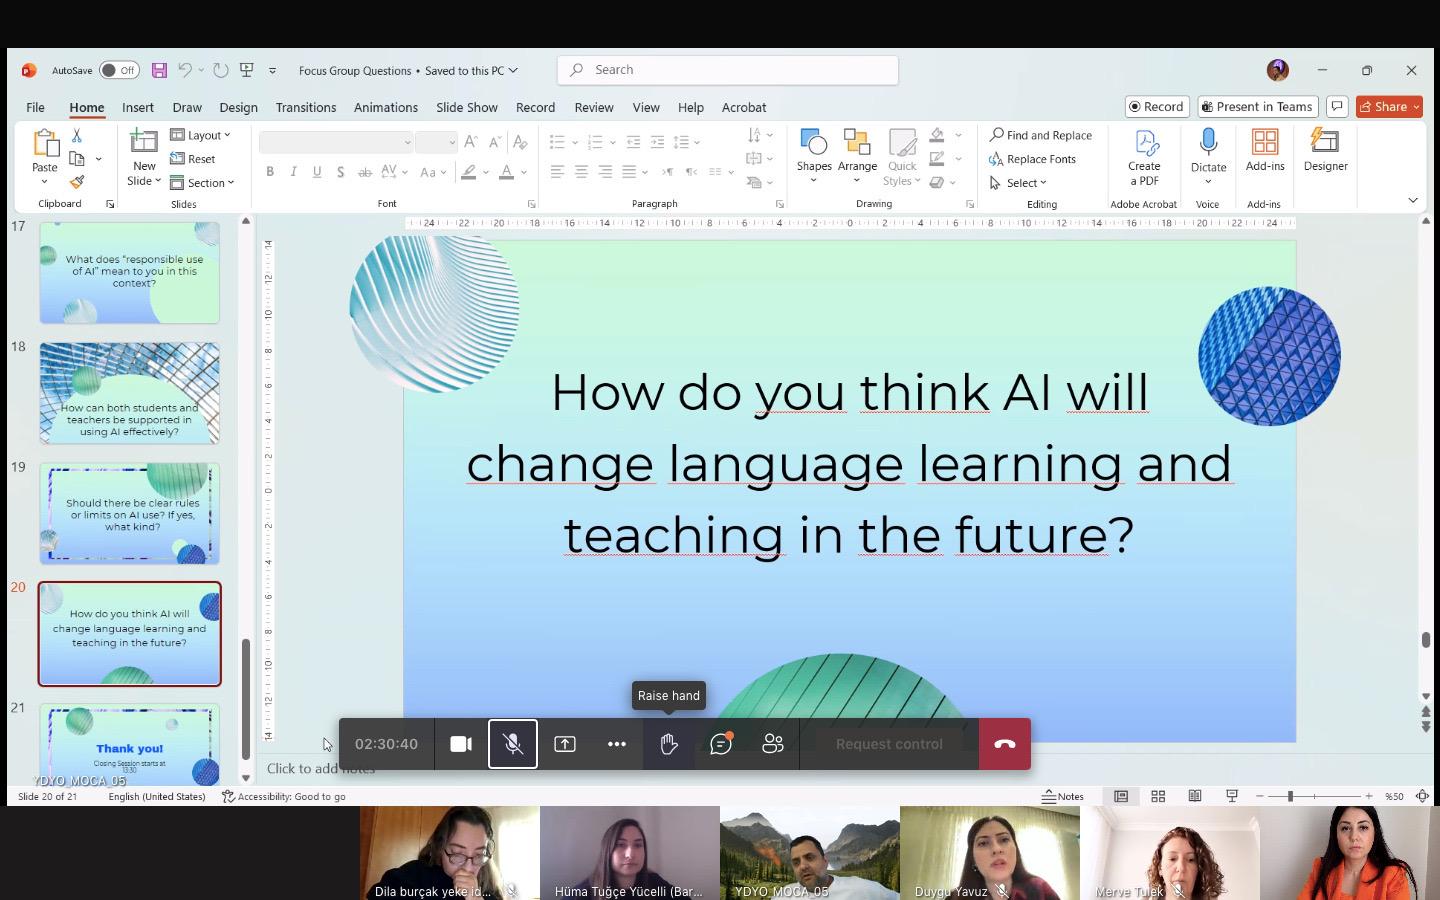1440x900 pixels.
Task: Click the Dictate microphone icon
Action: tap(1208, 144)
